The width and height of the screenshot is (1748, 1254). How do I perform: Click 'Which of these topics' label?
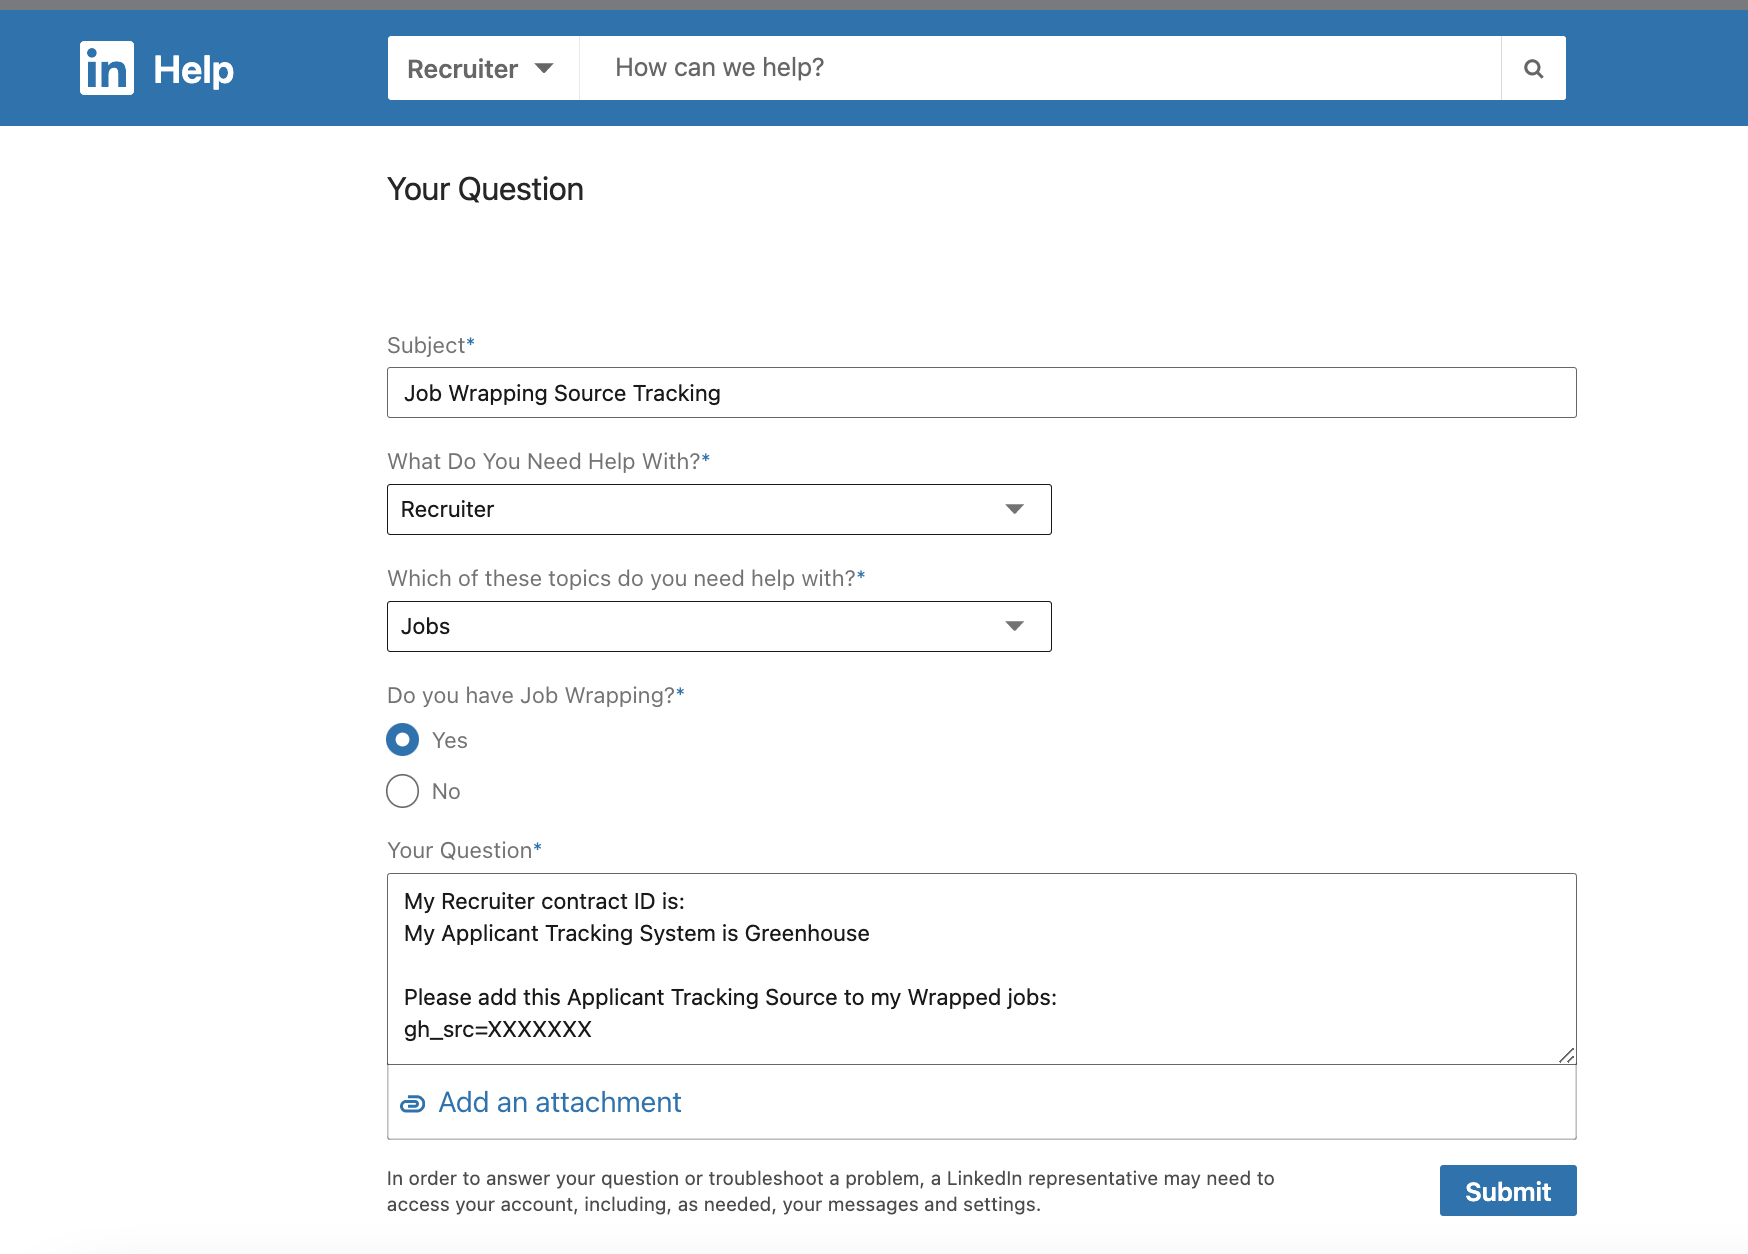click(x=626, y=578)
